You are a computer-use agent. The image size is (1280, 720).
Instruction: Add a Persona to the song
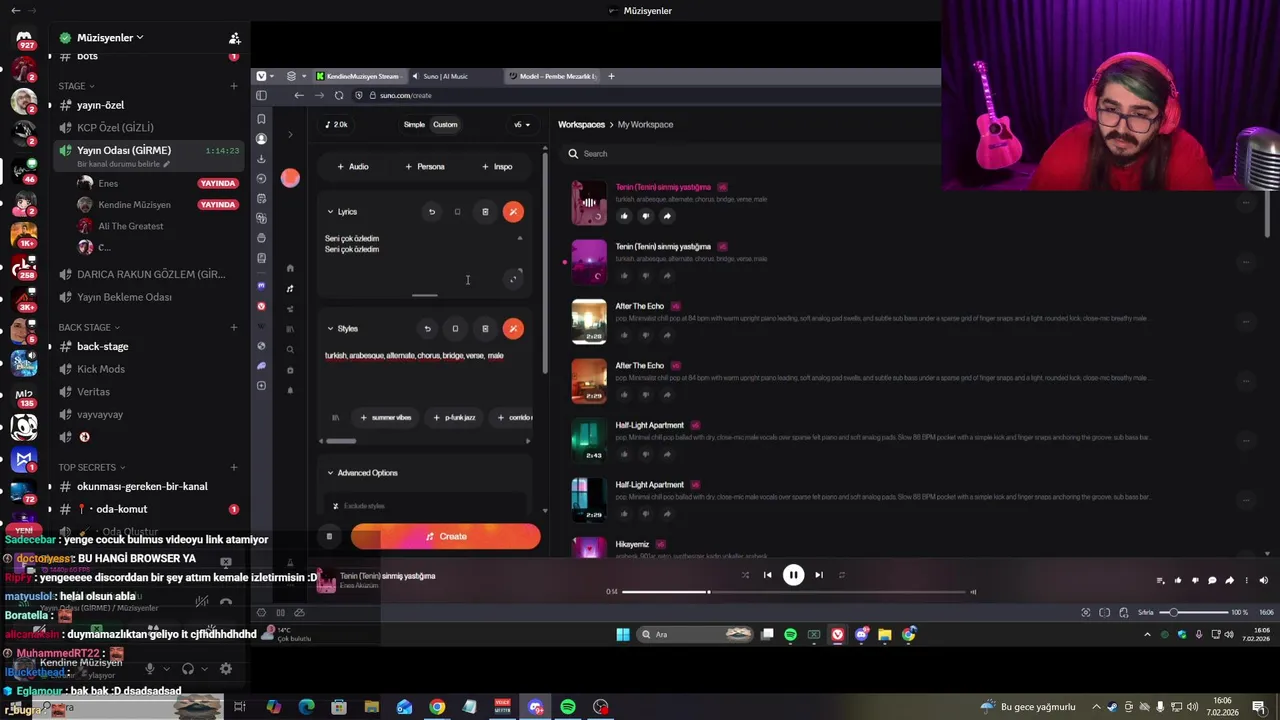pos(425,167)
